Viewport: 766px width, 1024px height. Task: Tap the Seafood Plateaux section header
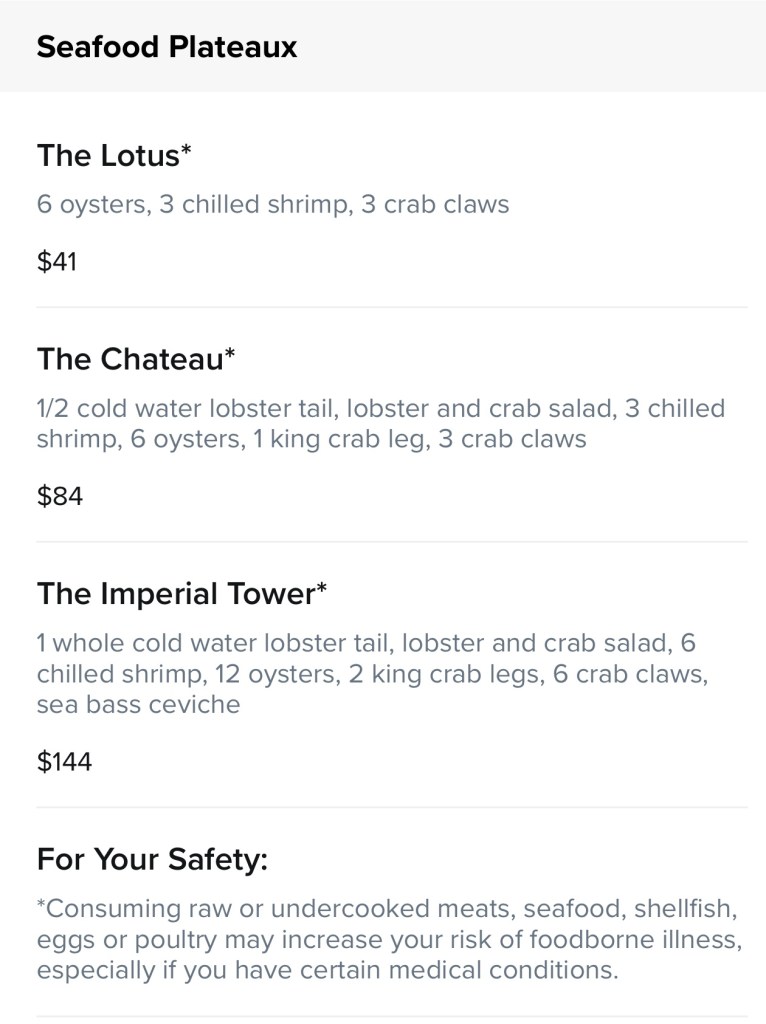167,47
